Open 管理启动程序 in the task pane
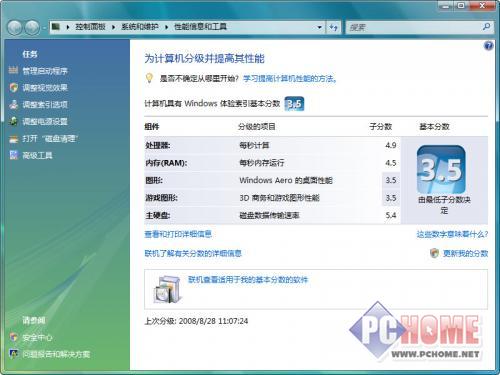 45,71
